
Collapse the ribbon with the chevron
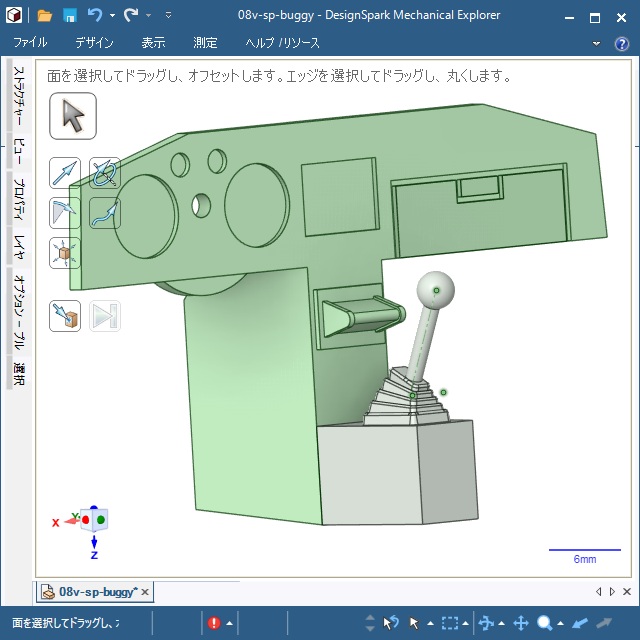click(x=597, y=43)
